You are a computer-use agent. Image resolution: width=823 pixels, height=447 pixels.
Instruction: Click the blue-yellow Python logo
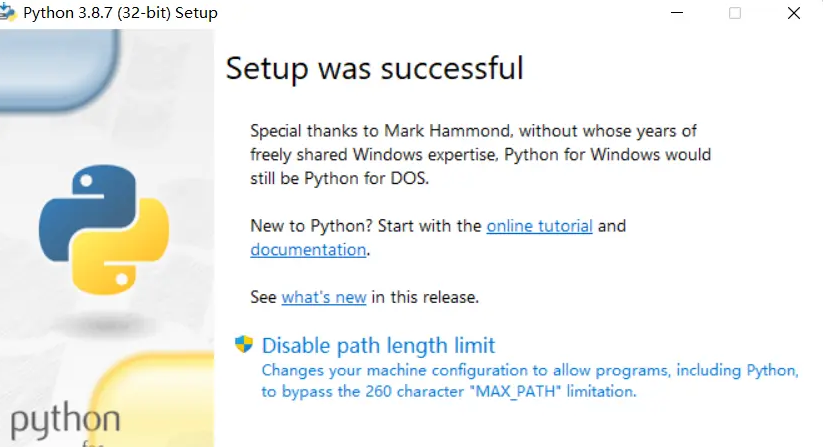[x=104, y=229]
